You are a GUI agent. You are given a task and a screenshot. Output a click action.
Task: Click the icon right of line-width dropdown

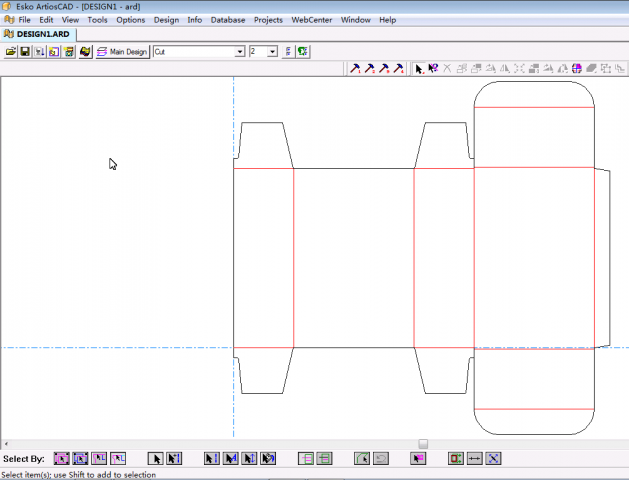288,52
